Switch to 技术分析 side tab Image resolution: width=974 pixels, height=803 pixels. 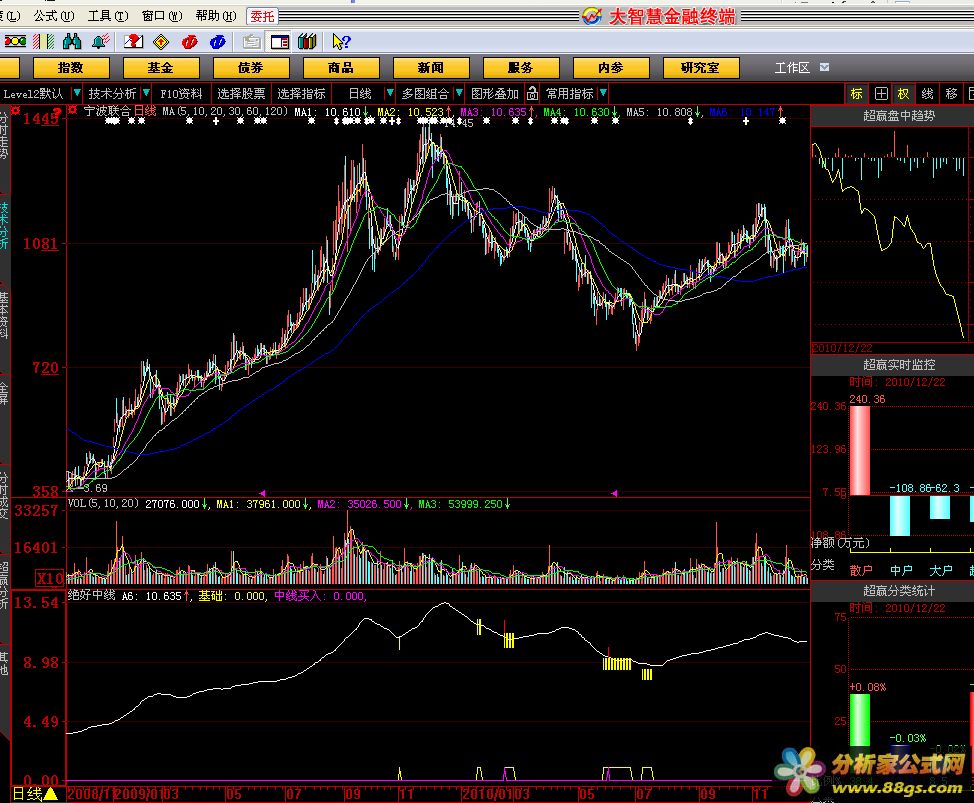tap(4, 225)
